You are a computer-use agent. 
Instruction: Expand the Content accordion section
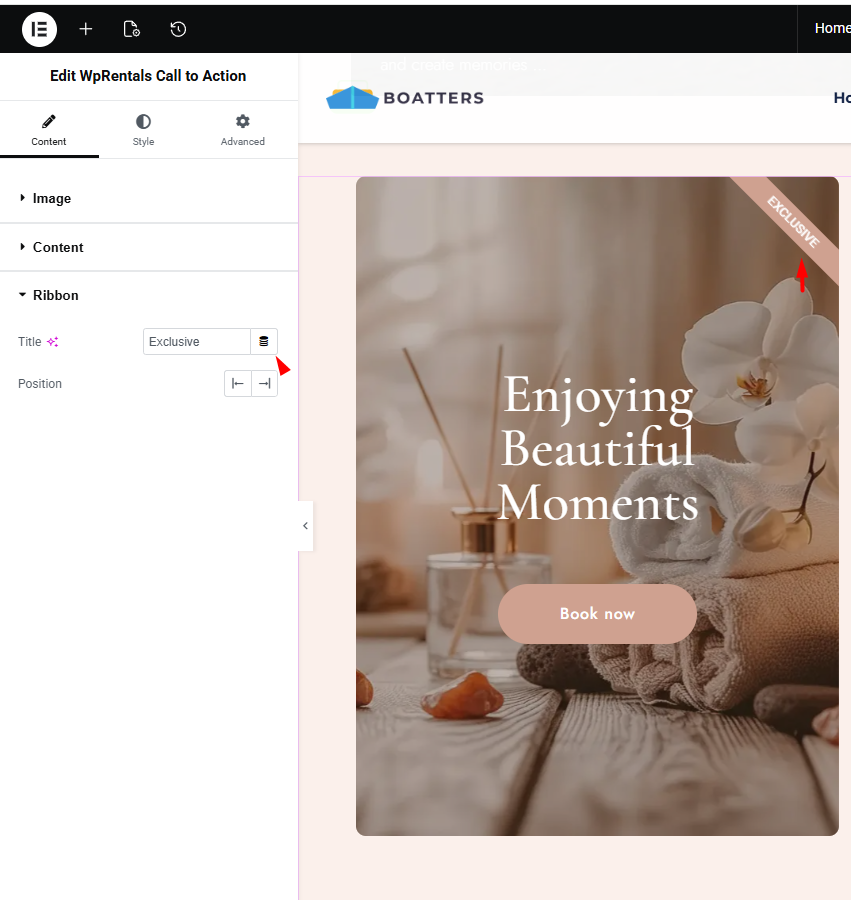(x=57, y=247)
